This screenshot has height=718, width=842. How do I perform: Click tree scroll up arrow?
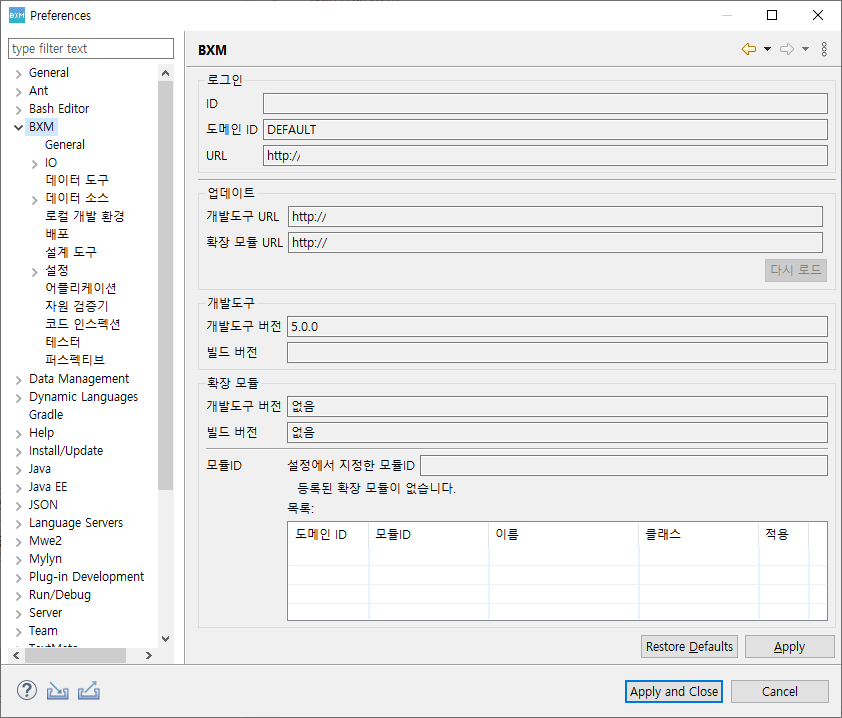[165, 73]
